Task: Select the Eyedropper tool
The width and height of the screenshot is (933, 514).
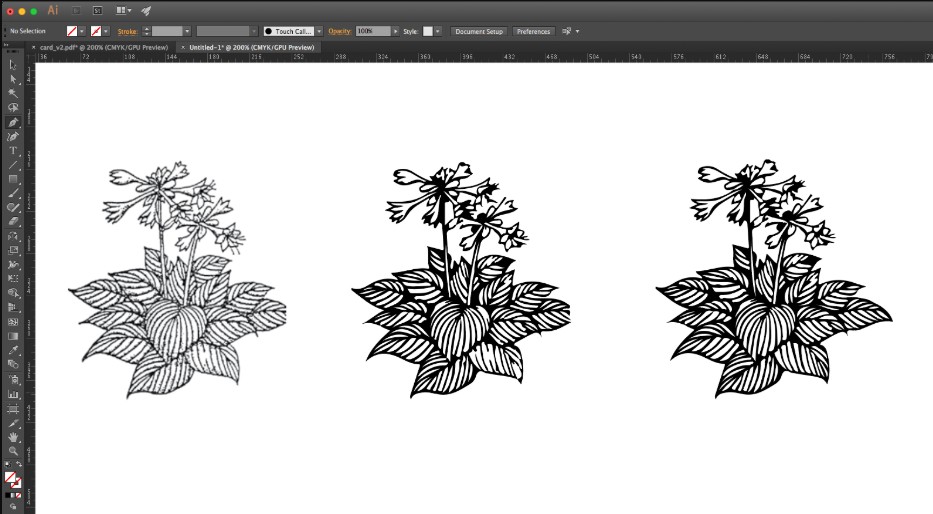Action: (x=13, y=350)
